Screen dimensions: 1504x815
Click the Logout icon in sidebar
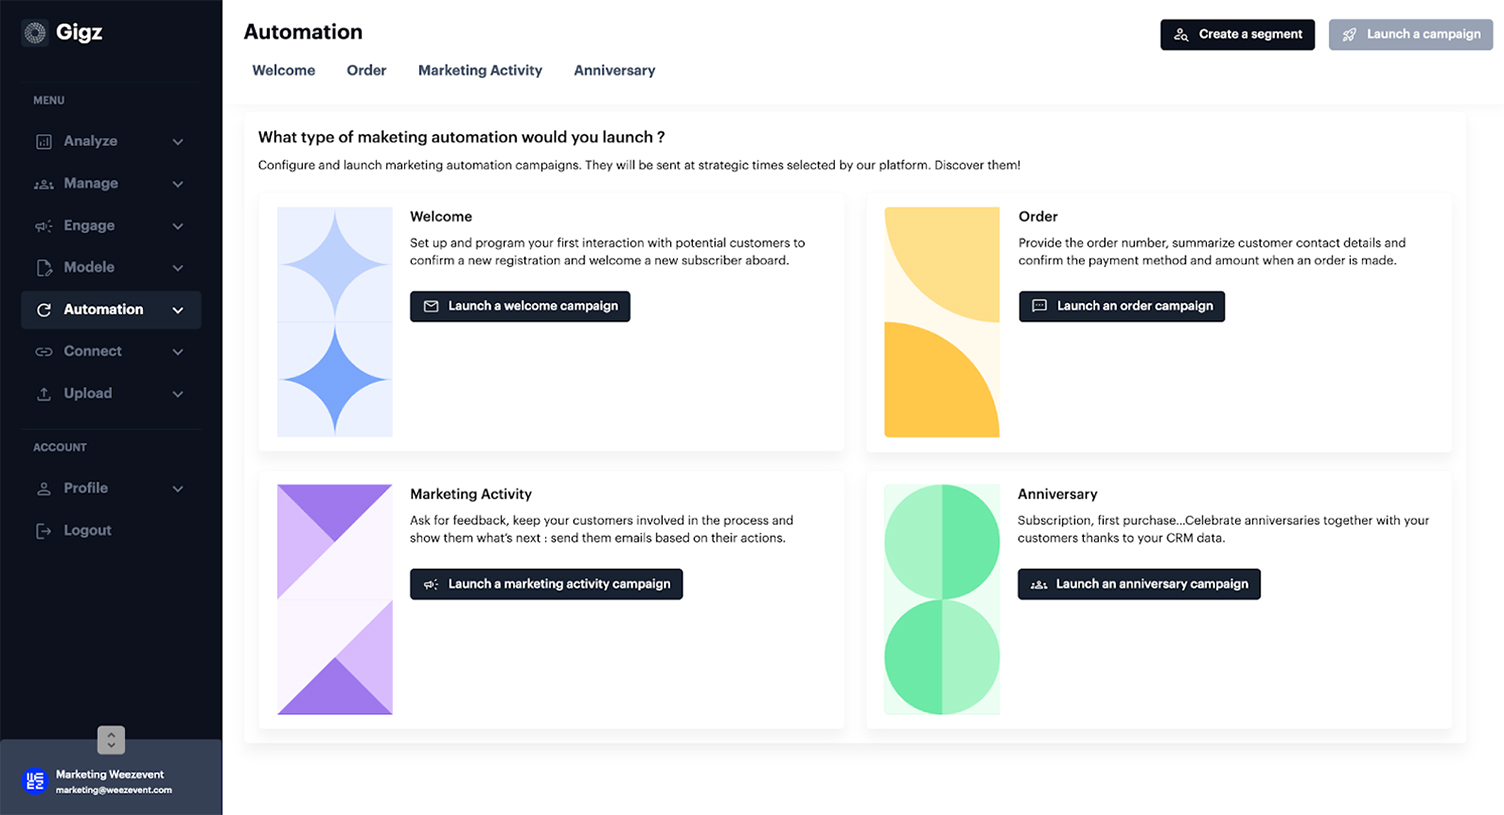click(44, 531)
